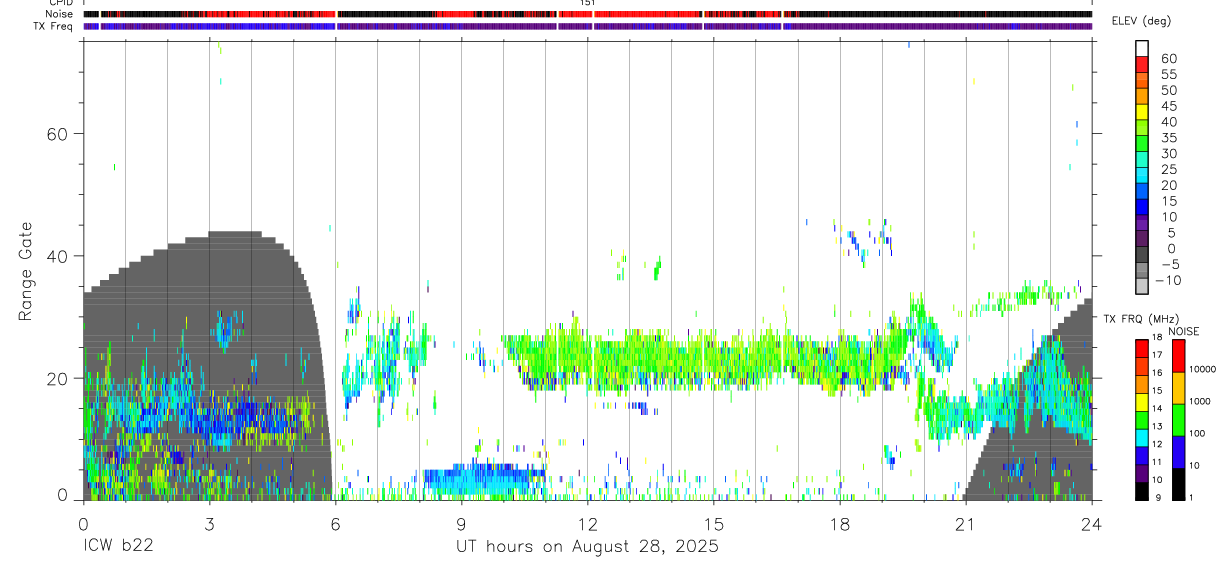Viewport: 1228px width, 567px height.
Task: Select the black 9-10 MHz TX FRQ swatch
Action: (x=1142, y=490)
